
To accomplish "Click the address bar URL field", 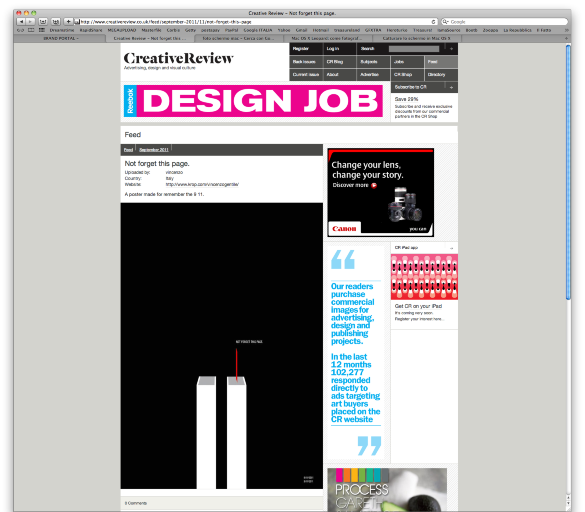I will pyautogui.click(x=256, y=22).
